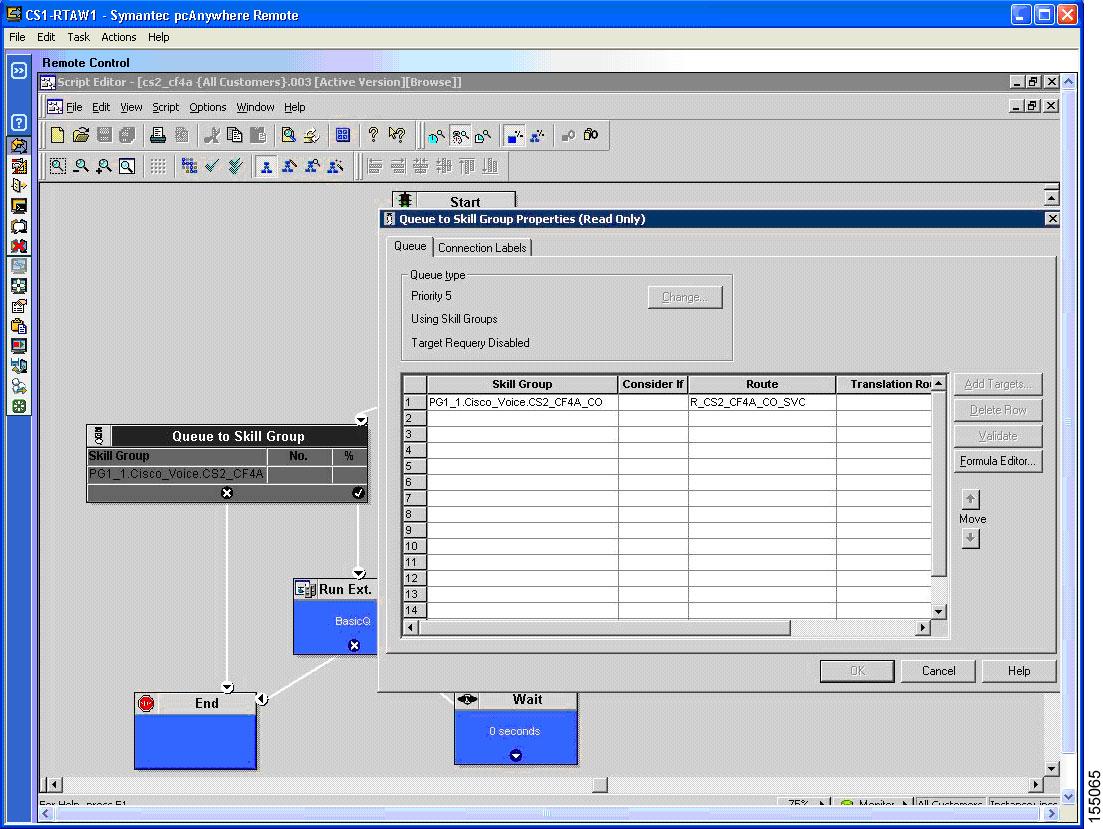Open pcAnywhere Task menu
Image resolution: width=1103 pixels, height=829 pixels.
click(x=78, y=37)
